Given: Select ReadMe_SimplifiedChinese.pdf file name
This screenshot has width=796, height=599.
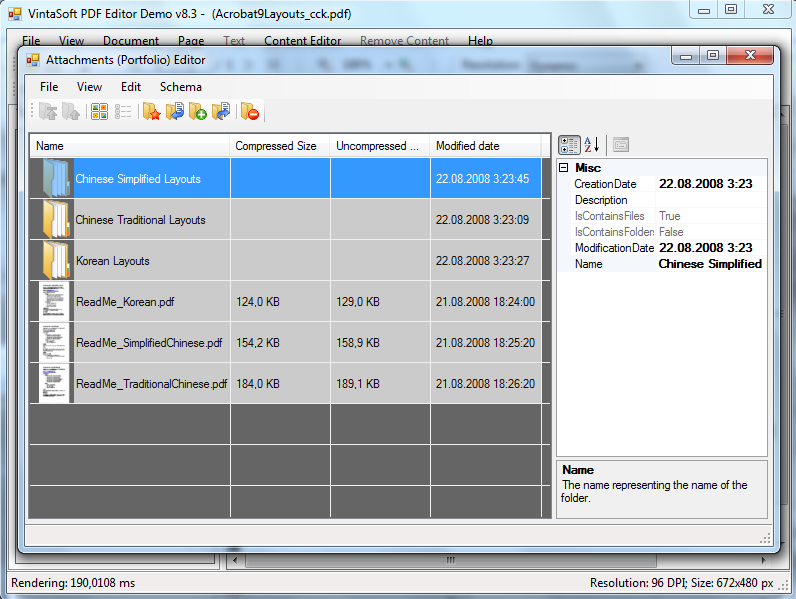Looking at the screenshot, I should 149,343.
